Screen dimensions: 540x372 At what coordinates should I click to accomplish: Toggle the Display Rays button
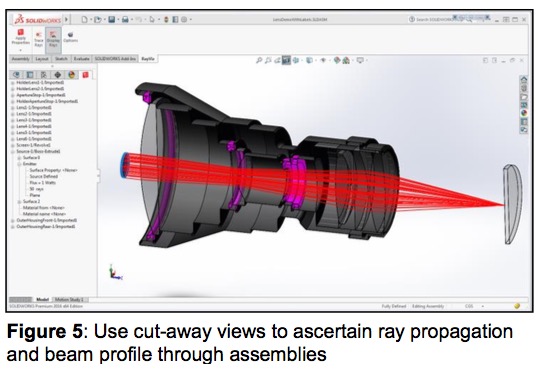coord(53,39)
